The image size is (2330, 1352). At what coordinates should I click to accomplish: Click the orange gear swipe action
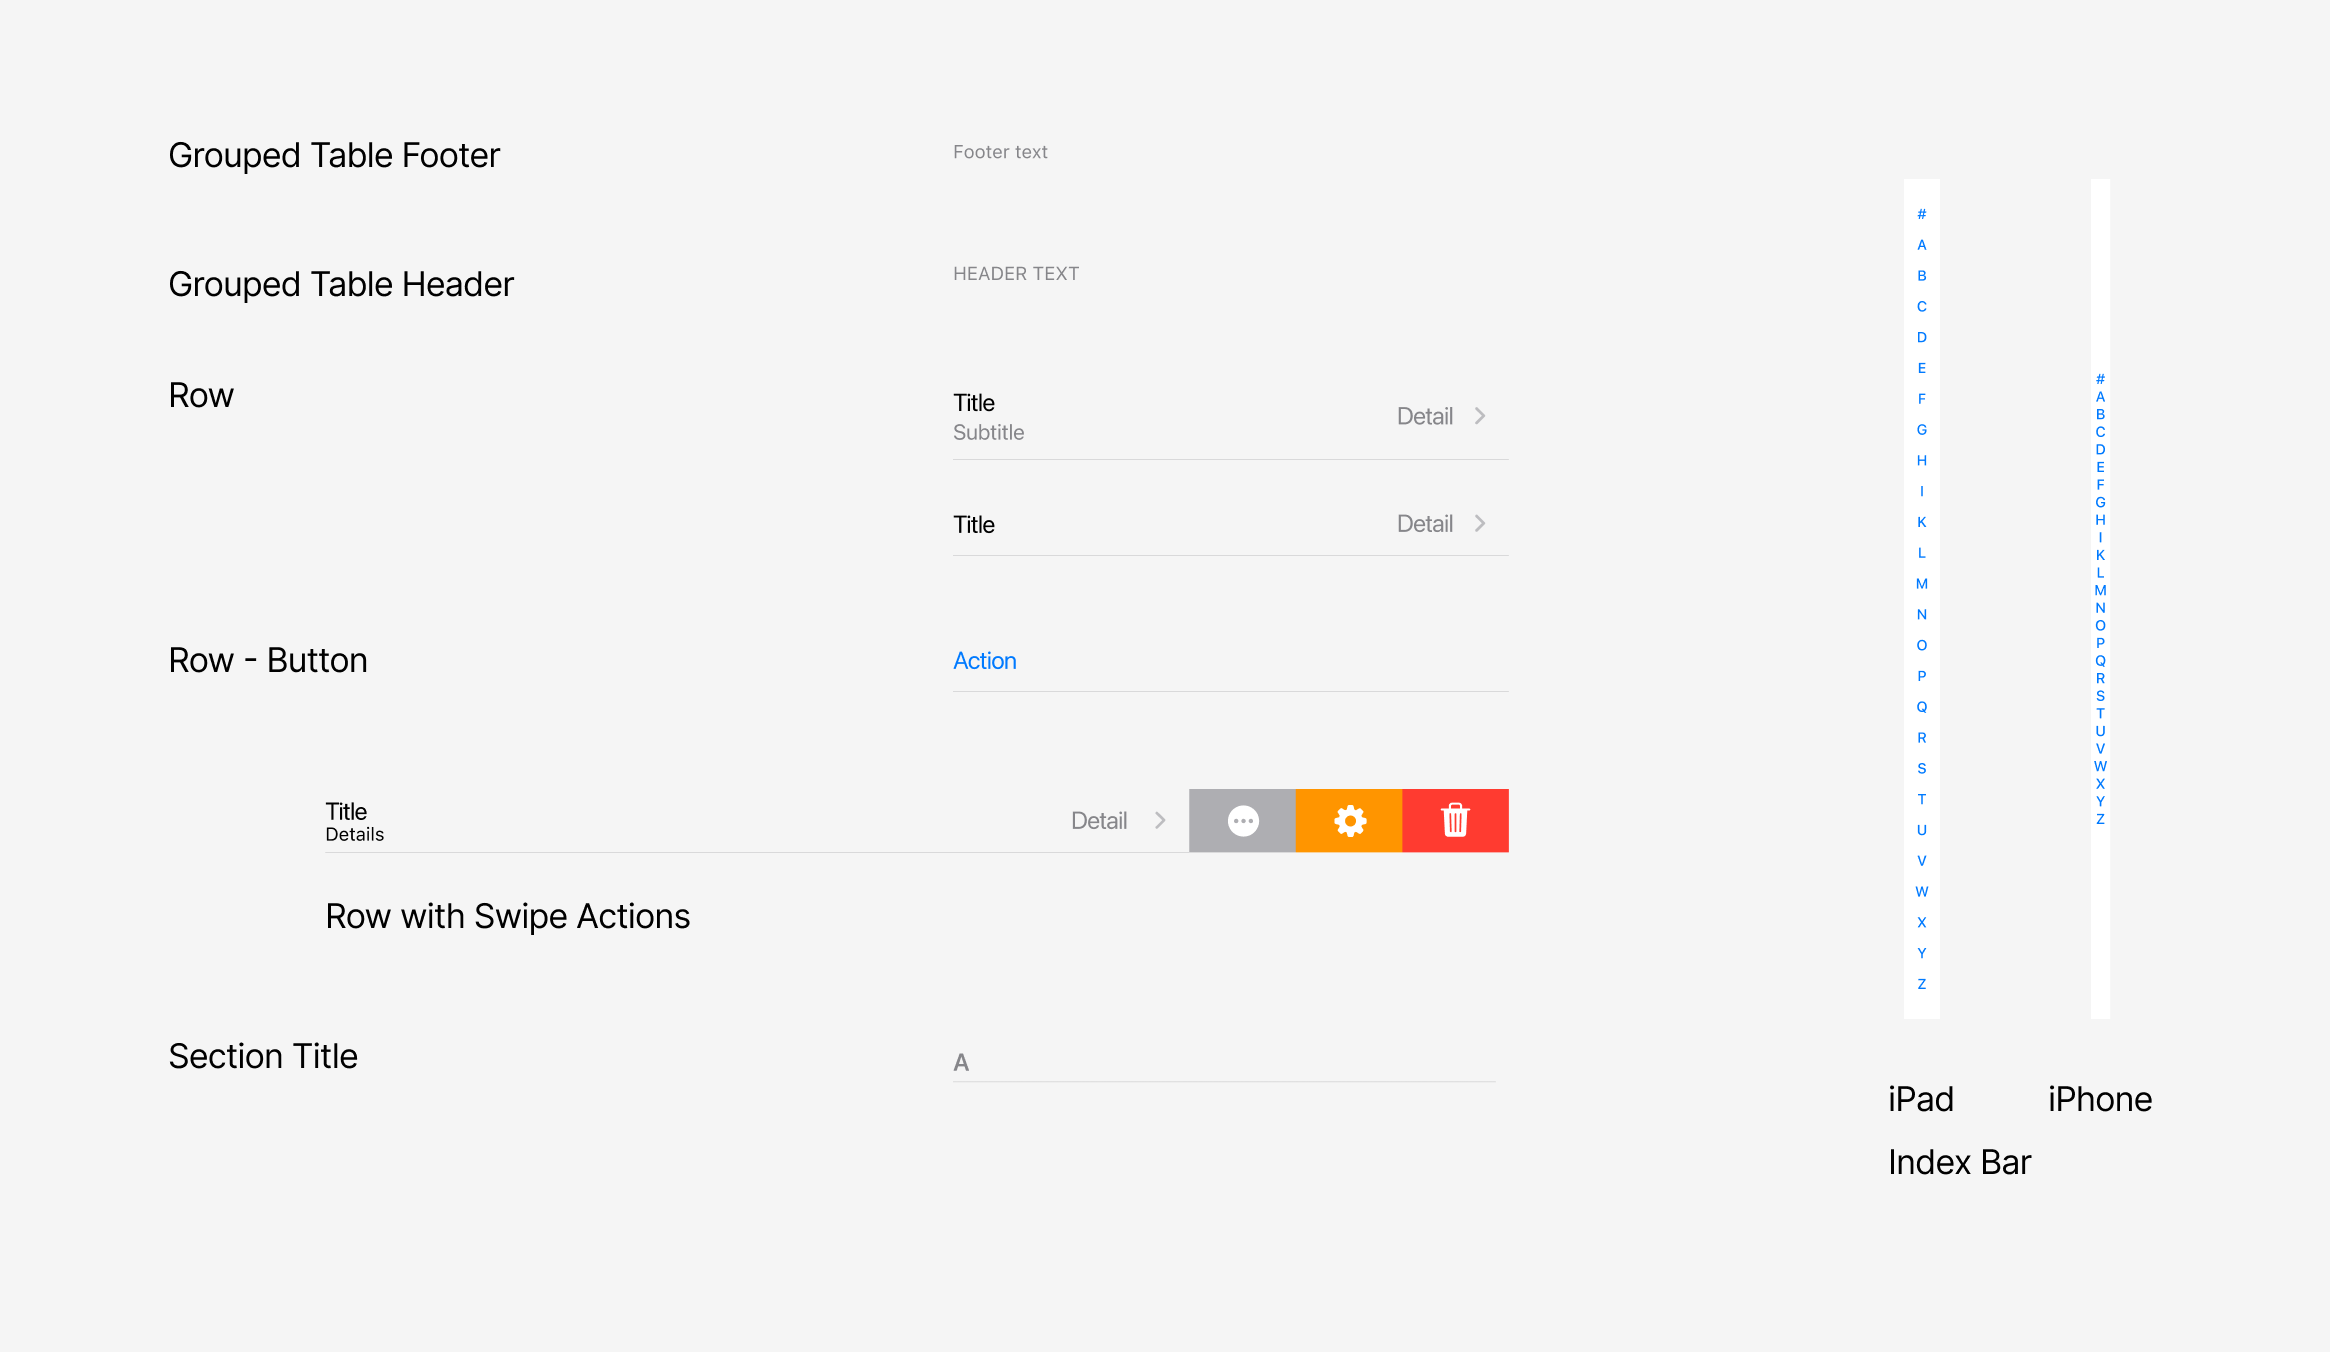coord(1349,821)
